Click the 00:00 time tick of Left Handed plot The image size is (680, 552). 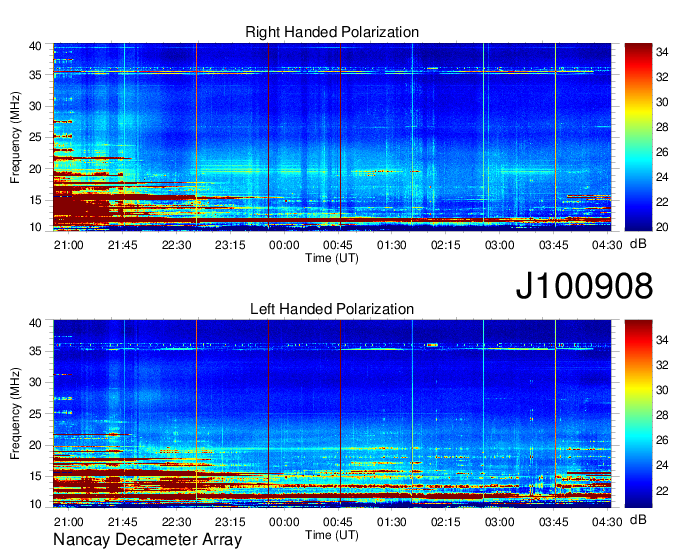284,522
